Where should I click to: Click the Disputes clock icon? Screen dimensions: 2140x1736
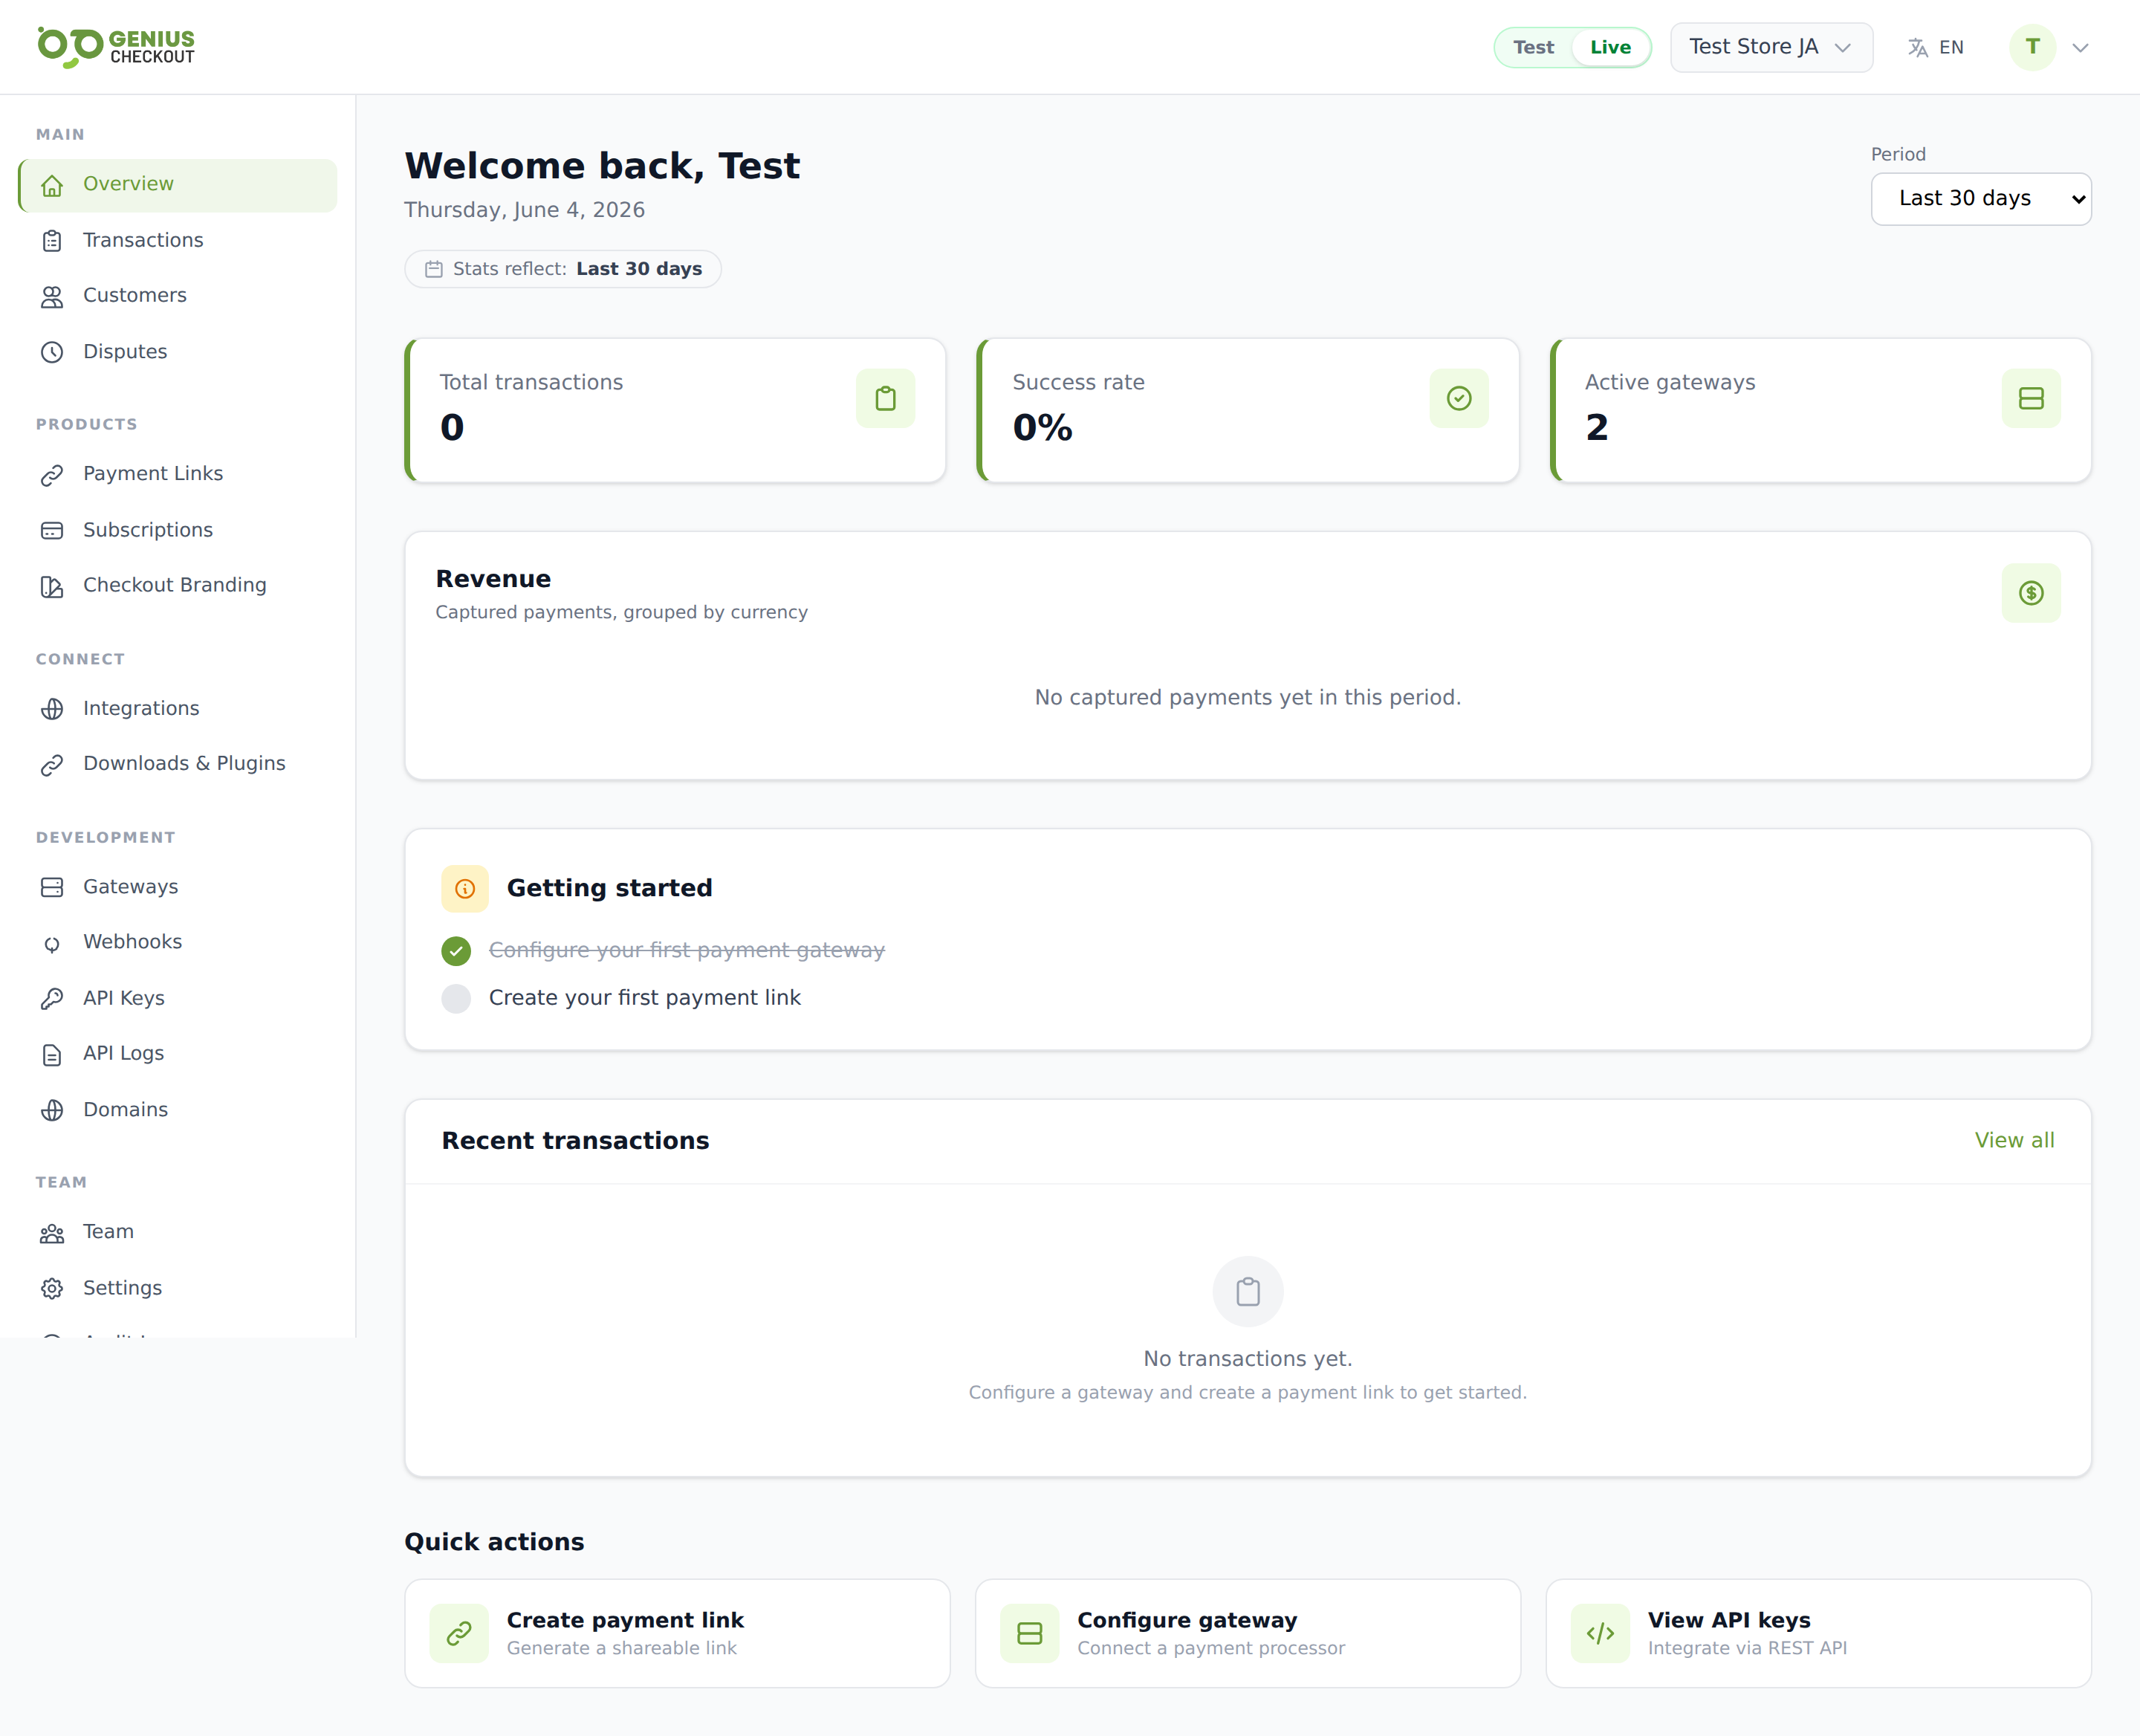[52, 352]
